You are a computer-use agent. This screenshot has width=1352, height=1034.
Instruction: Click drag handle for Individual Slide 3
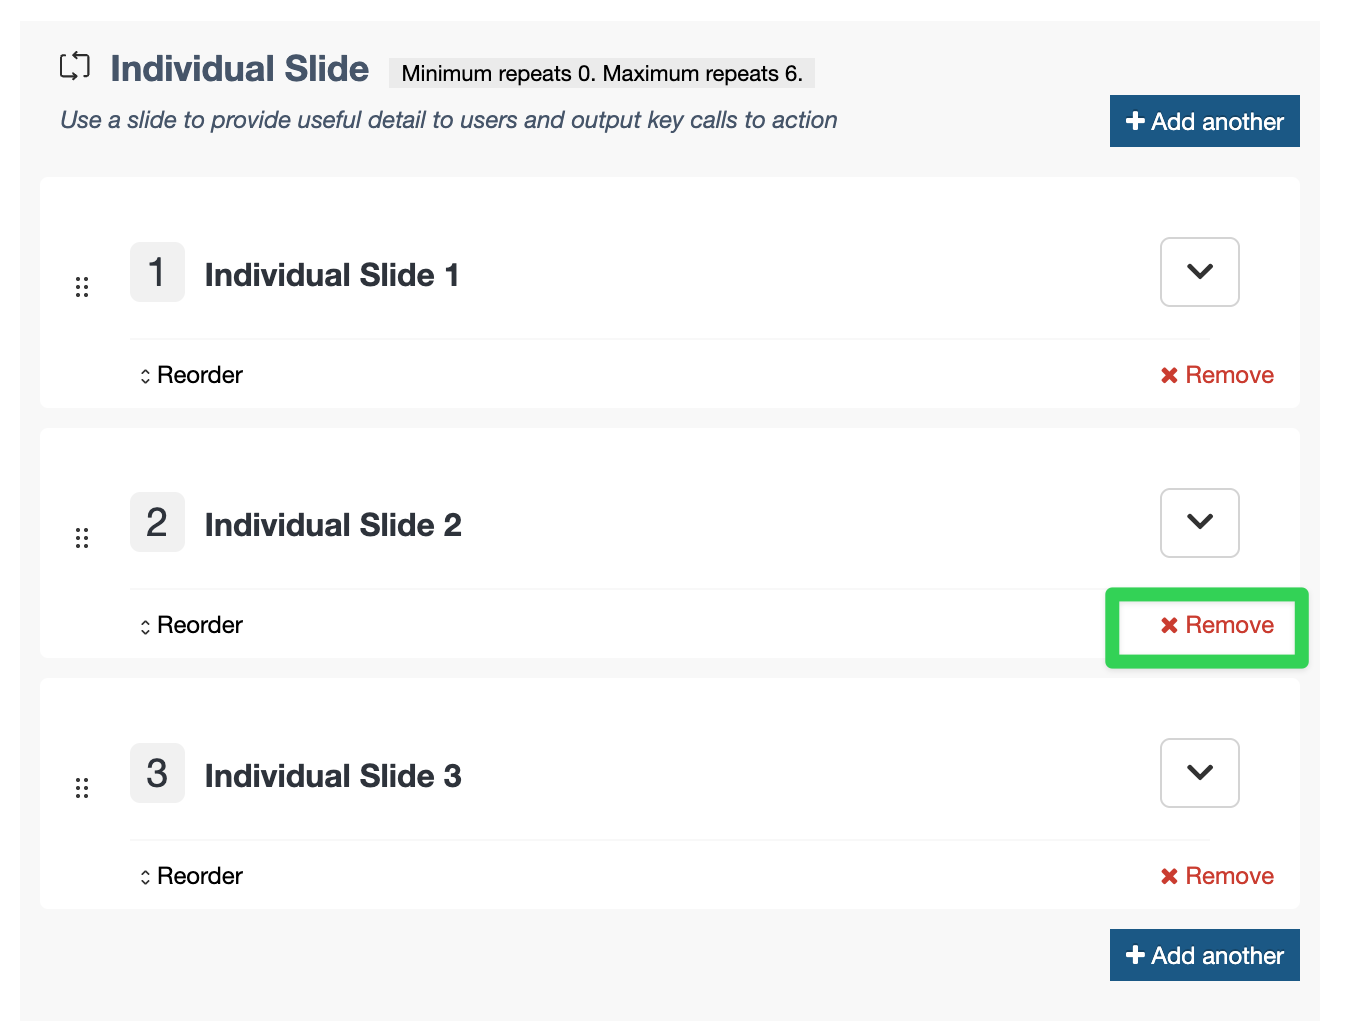coord(82,788)
